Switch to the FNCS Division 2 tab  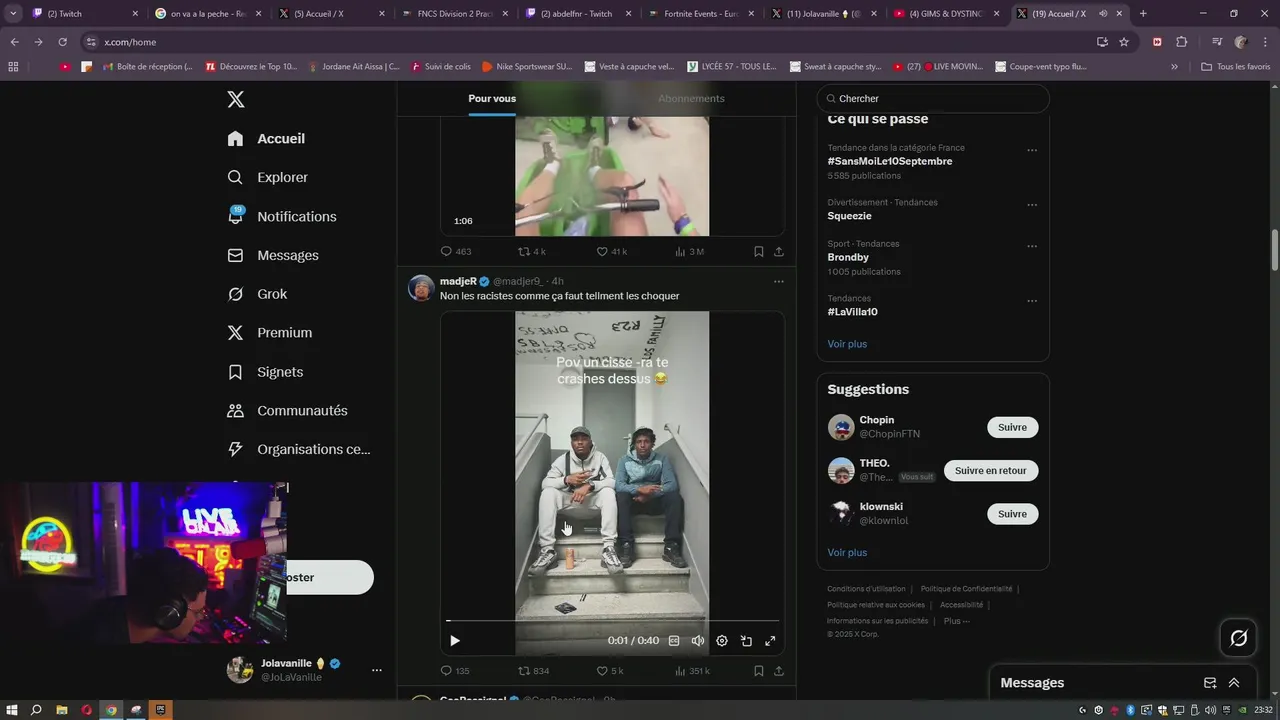(452, 14)
